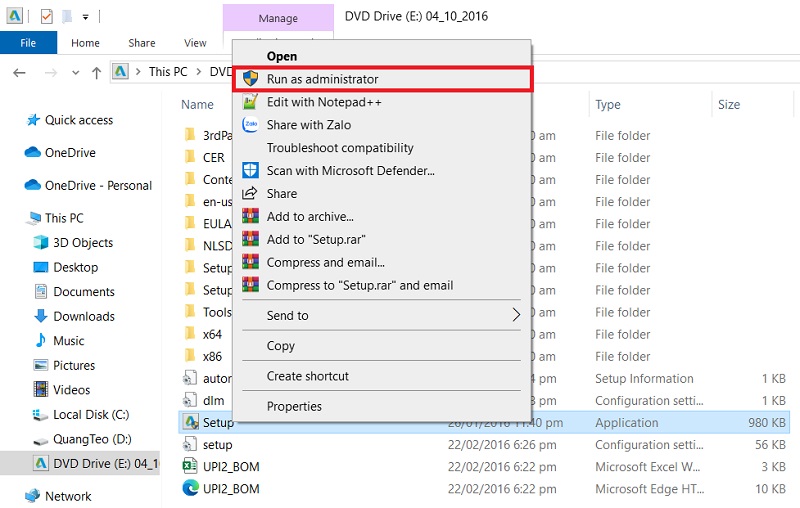
Task: Select OneDrive - Personal in sidebar
Action: (98, 186)
